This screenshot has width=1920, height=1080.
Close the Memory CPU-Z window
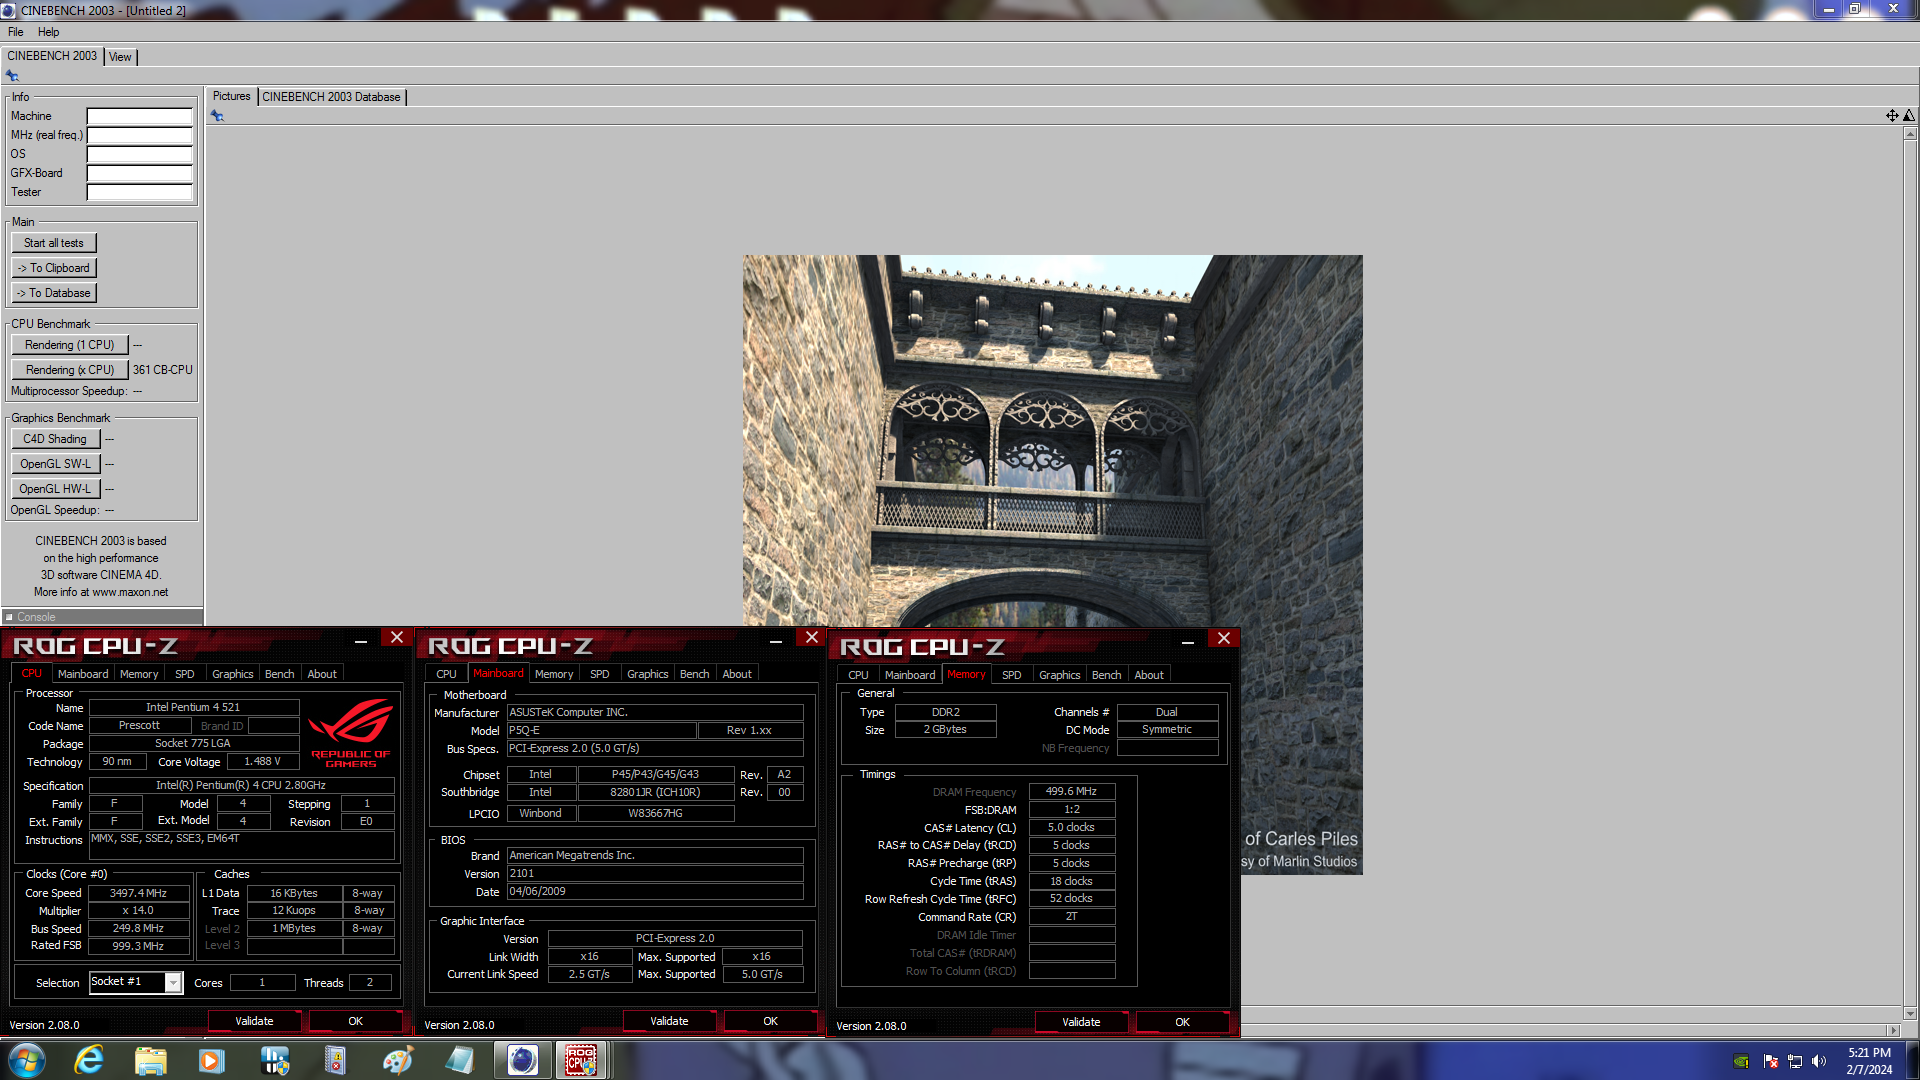click(x=1224, y=639)
